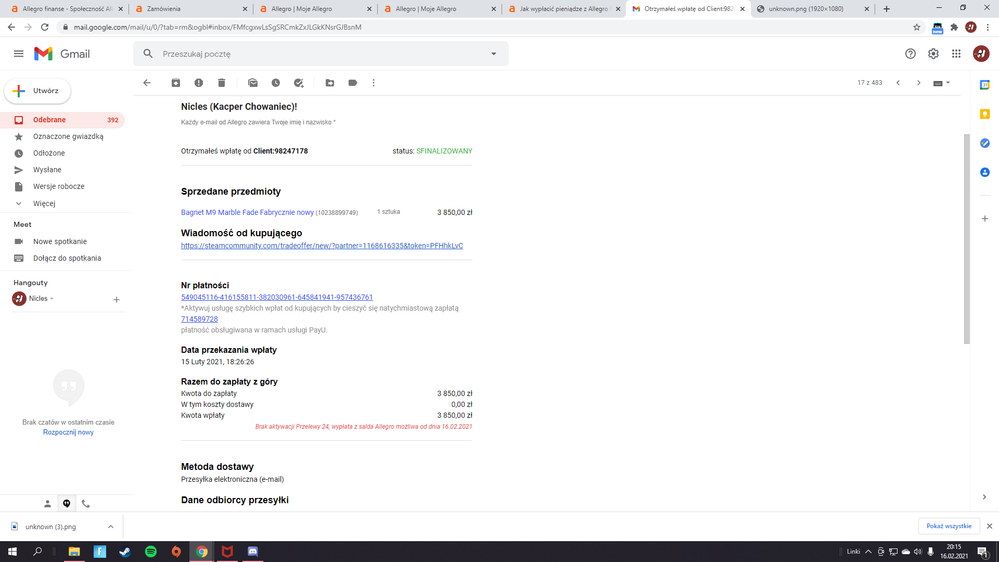Mark the email as unread

[x=253, y=83]
